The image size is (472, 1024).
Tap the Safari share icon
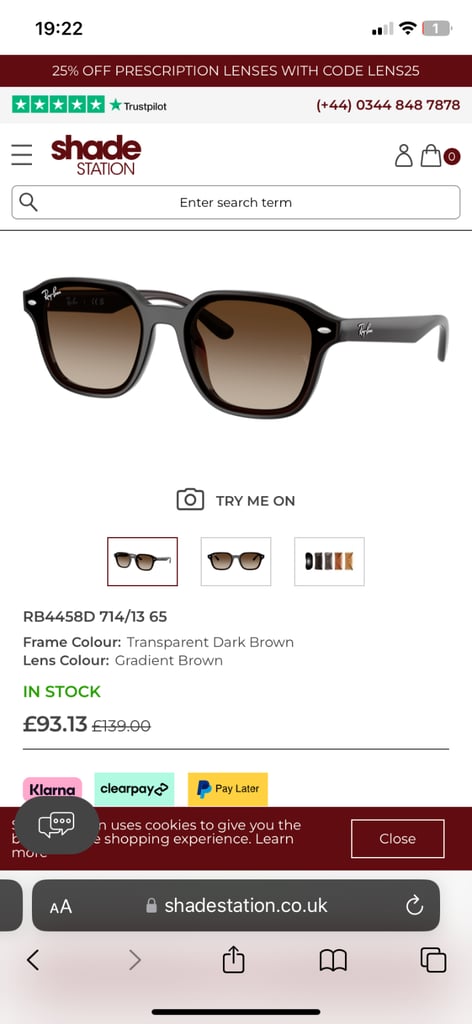[x=234, y=960]
